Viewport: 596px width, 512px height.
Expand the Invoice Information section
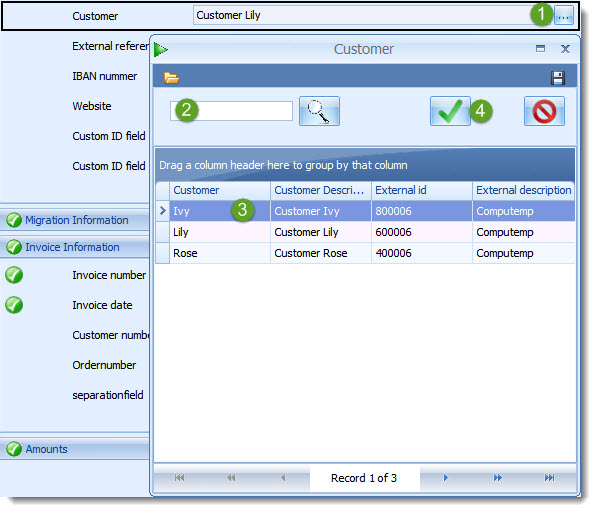pyautogui.click(x=74, y=247)
